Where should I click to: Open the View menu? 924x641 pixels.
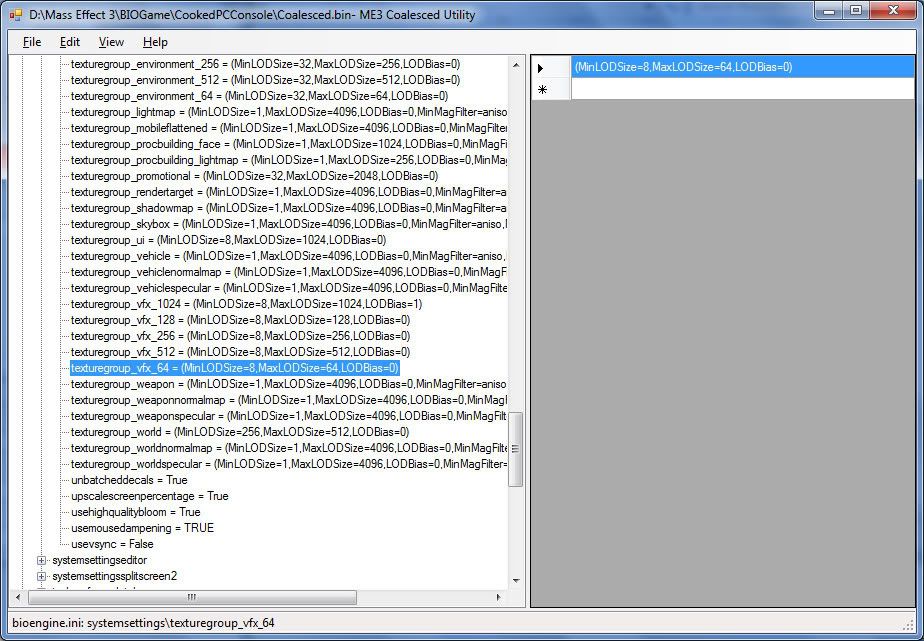[x=111, y=42]
